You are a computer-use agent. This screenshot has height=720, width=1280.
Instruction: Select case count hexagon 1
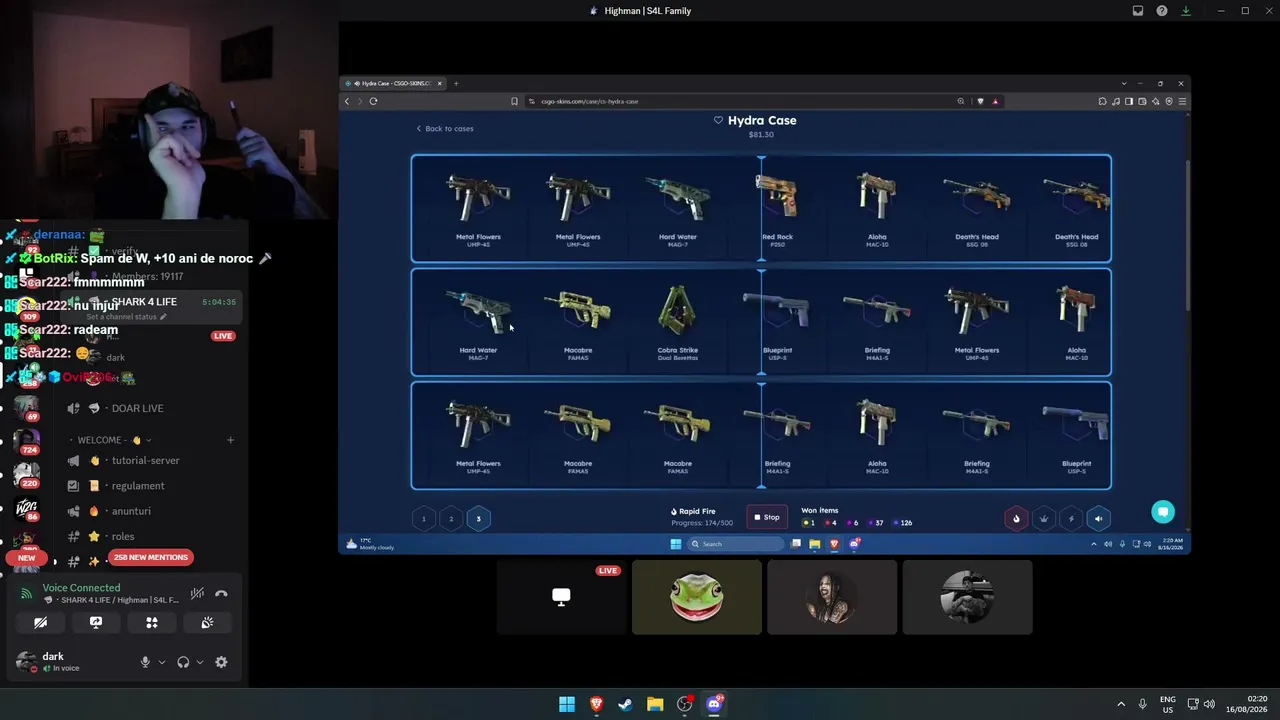point(424,519)
